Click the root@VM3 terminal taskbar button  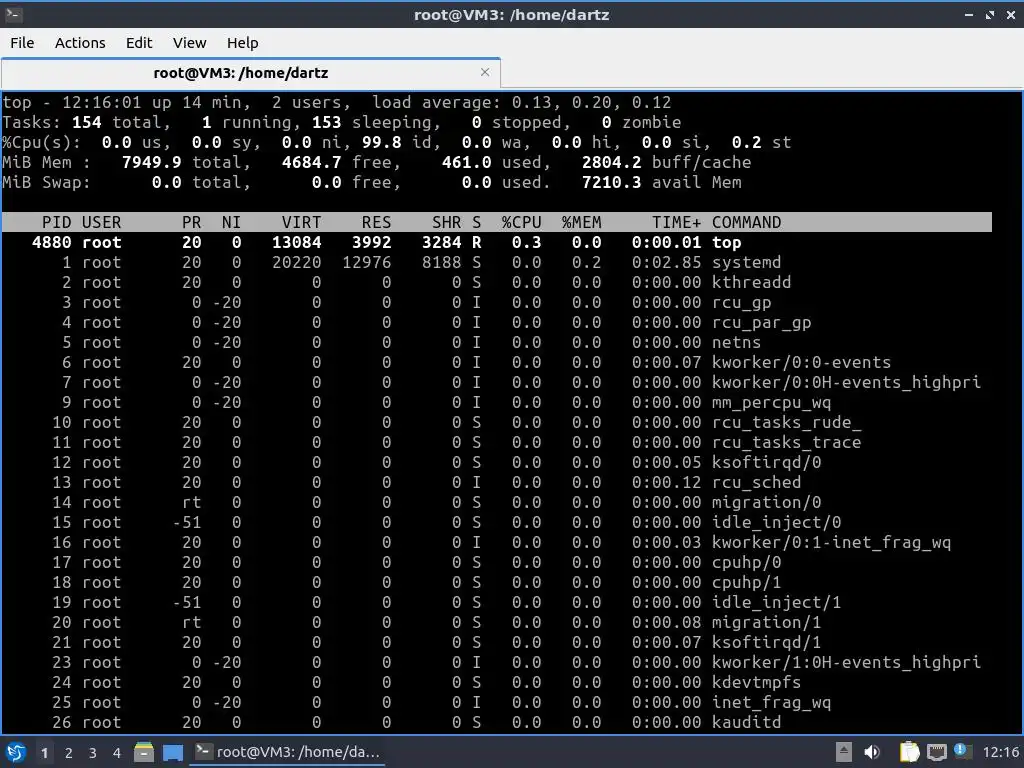click(287, 752)
